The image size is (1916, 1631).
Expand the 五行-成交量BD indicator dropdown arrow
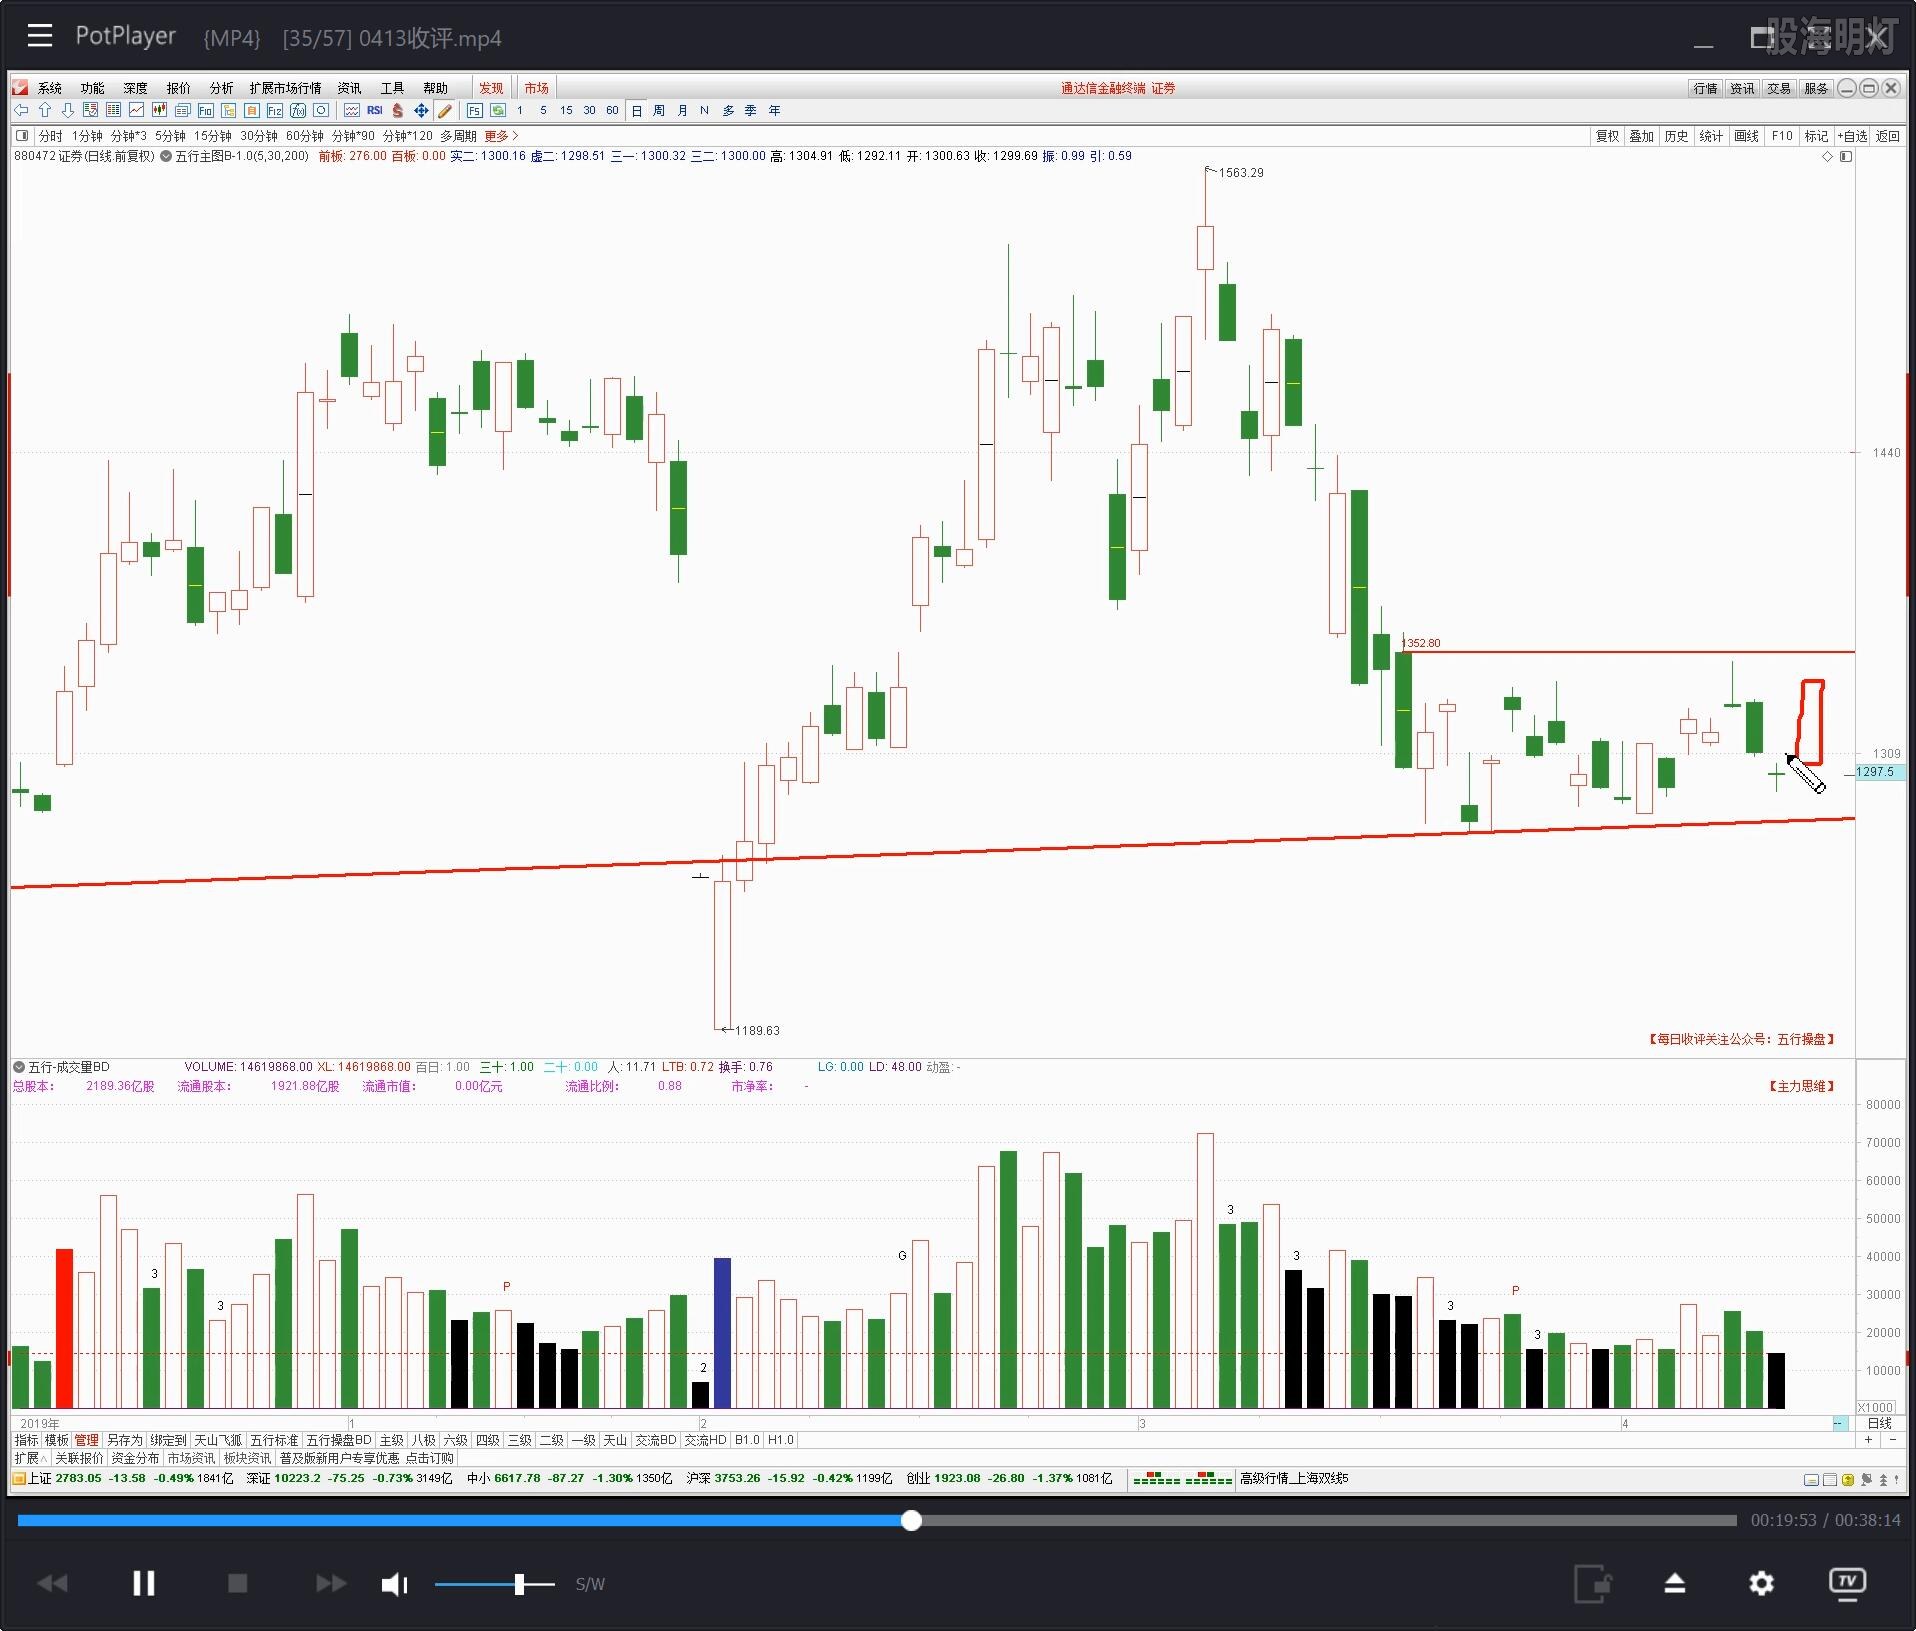point(19,1067)
